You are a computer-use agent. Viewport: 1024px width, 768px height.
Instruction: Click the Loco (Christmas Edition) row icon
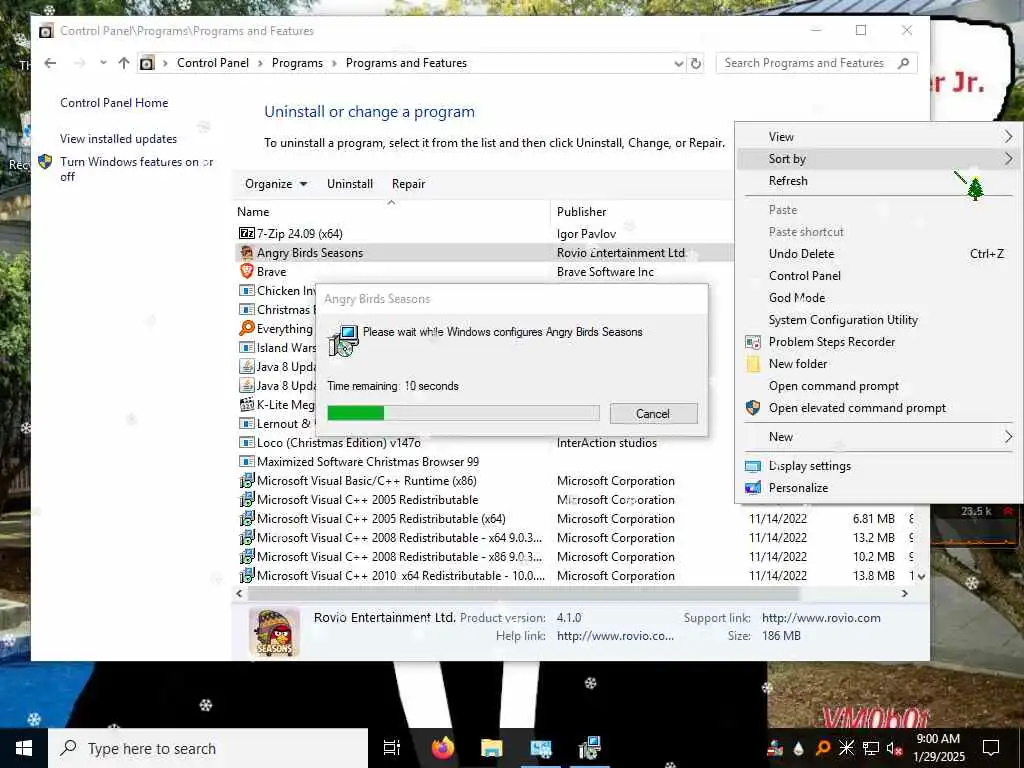pyautogui.click(x=246, y=442)
